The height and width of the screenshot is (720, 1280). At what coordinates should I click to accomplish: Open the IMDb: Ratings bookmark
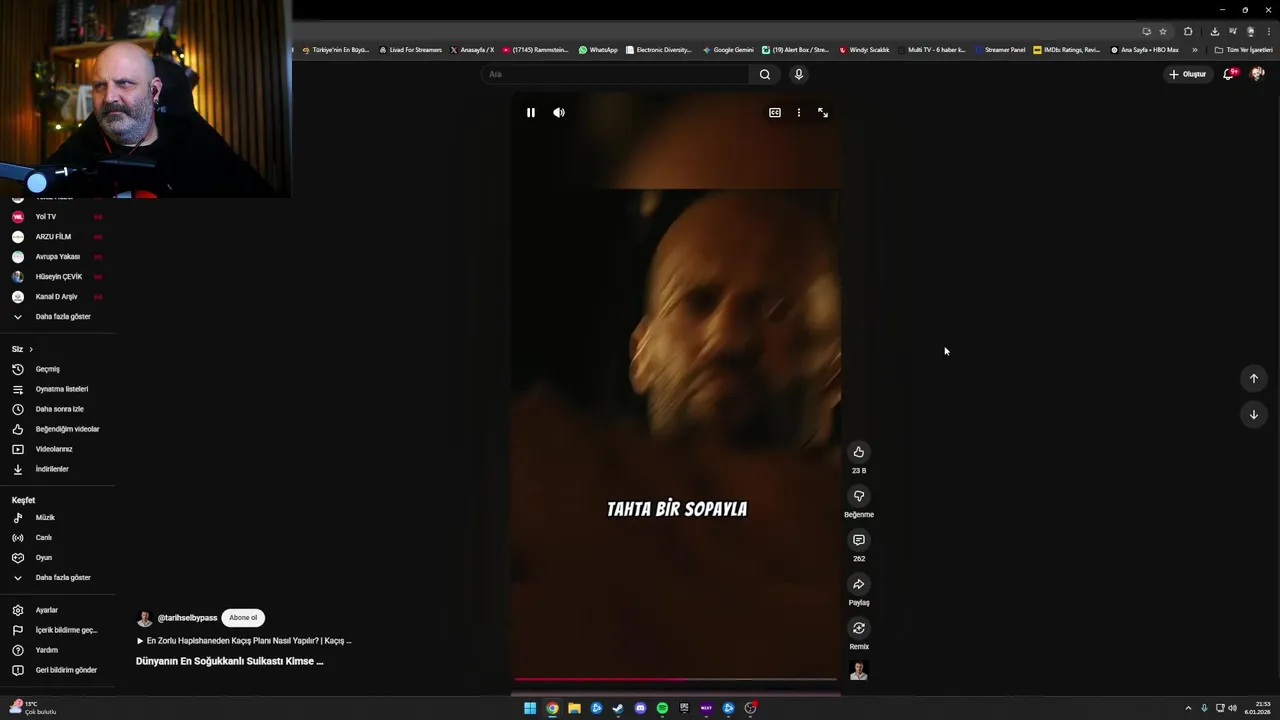point(1066,49)
